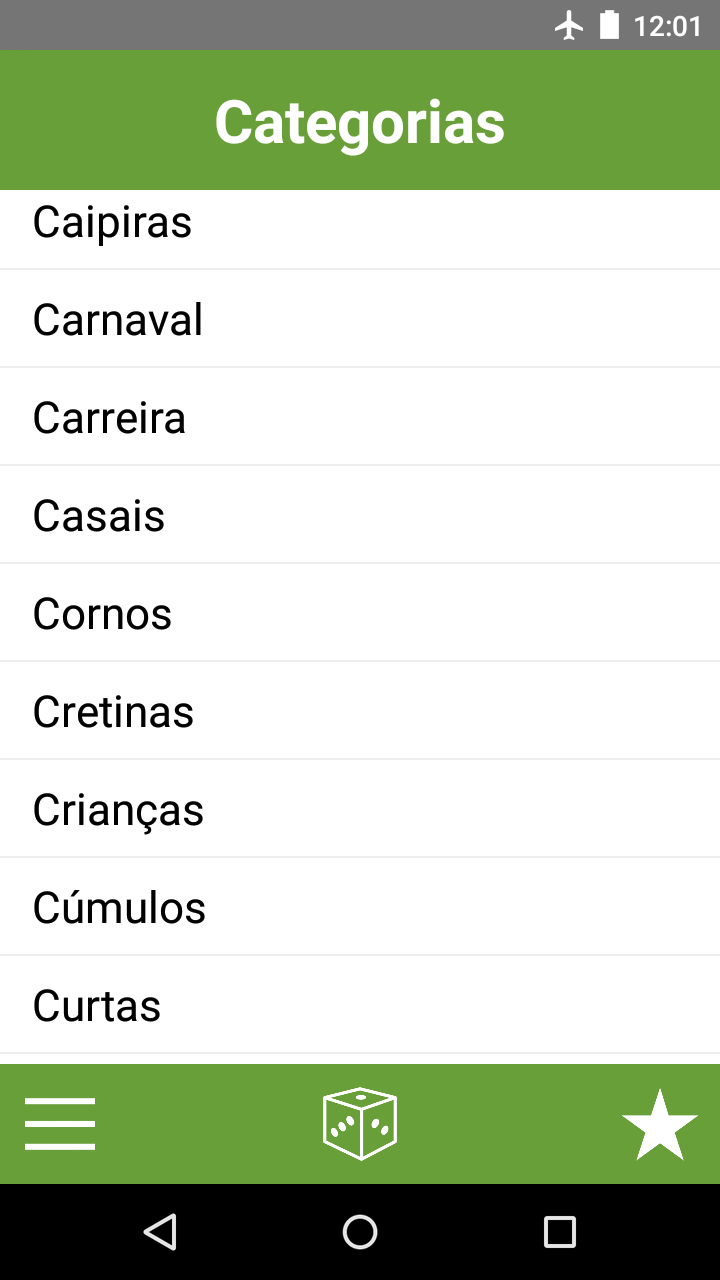
Task: Tap the Categorias header title
Action: 360,122
